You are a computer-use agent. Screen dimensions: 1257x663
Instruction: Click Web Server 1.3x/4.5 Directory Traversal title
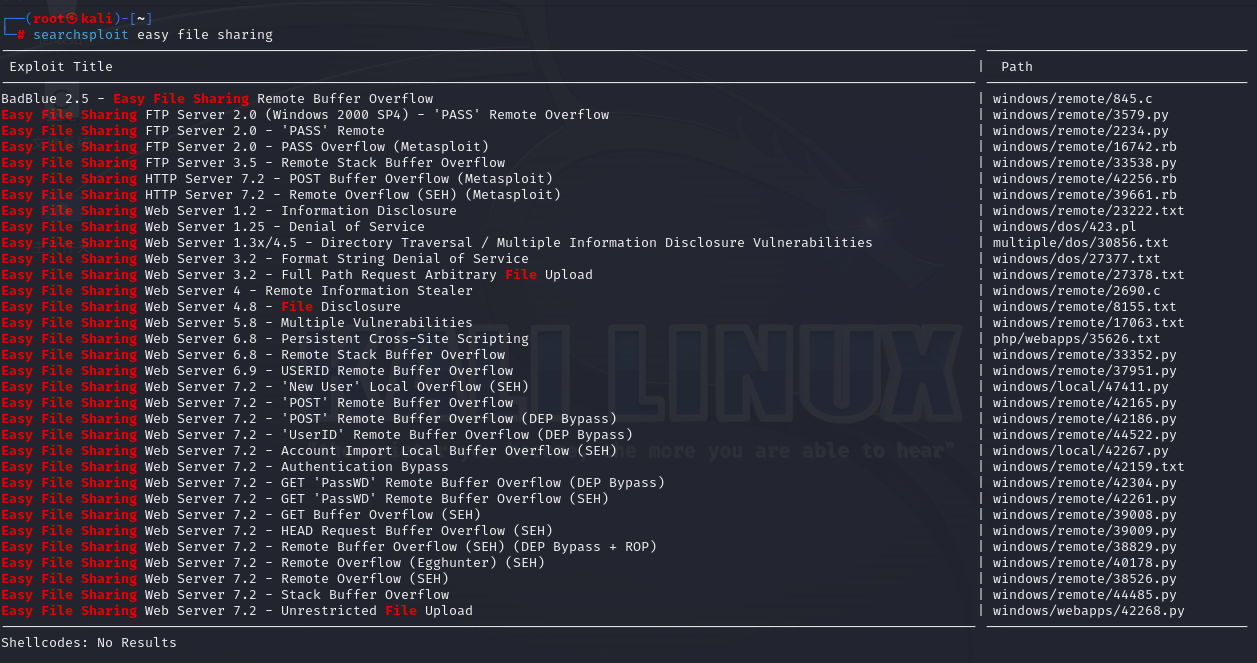tap(437, 243)
